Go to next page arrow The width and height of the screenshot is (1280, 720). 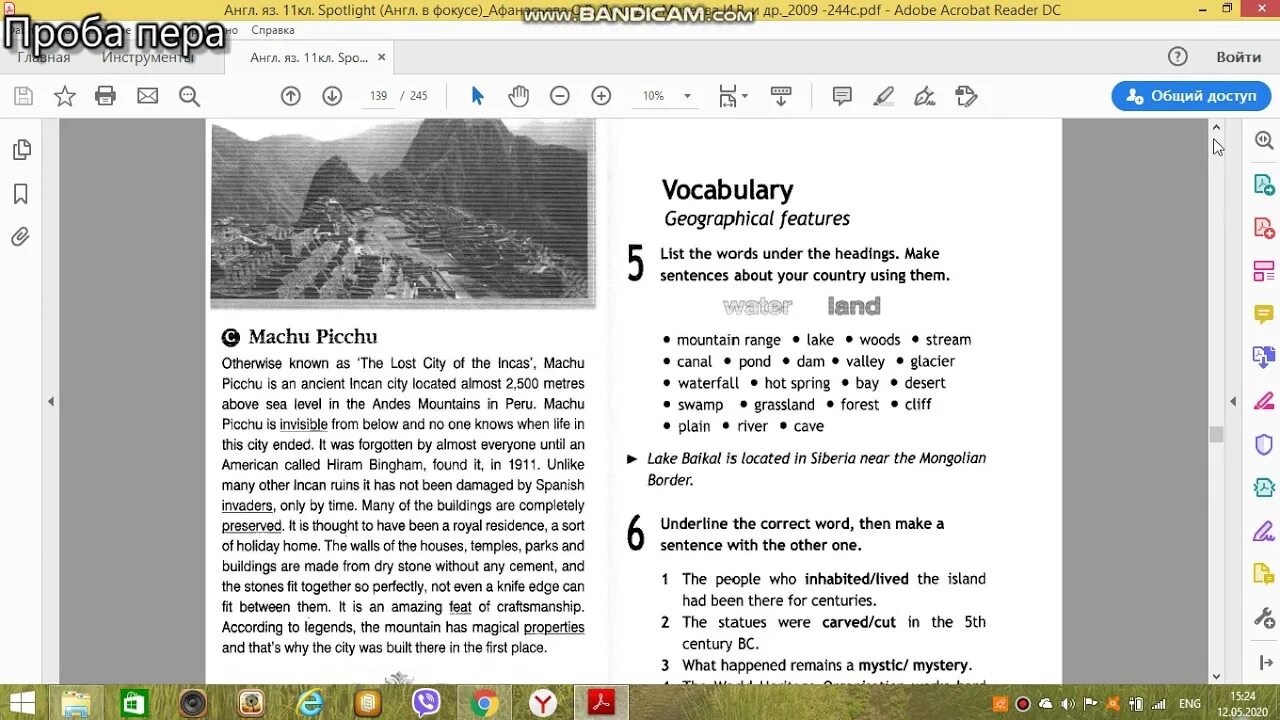(x=332, y=96)
